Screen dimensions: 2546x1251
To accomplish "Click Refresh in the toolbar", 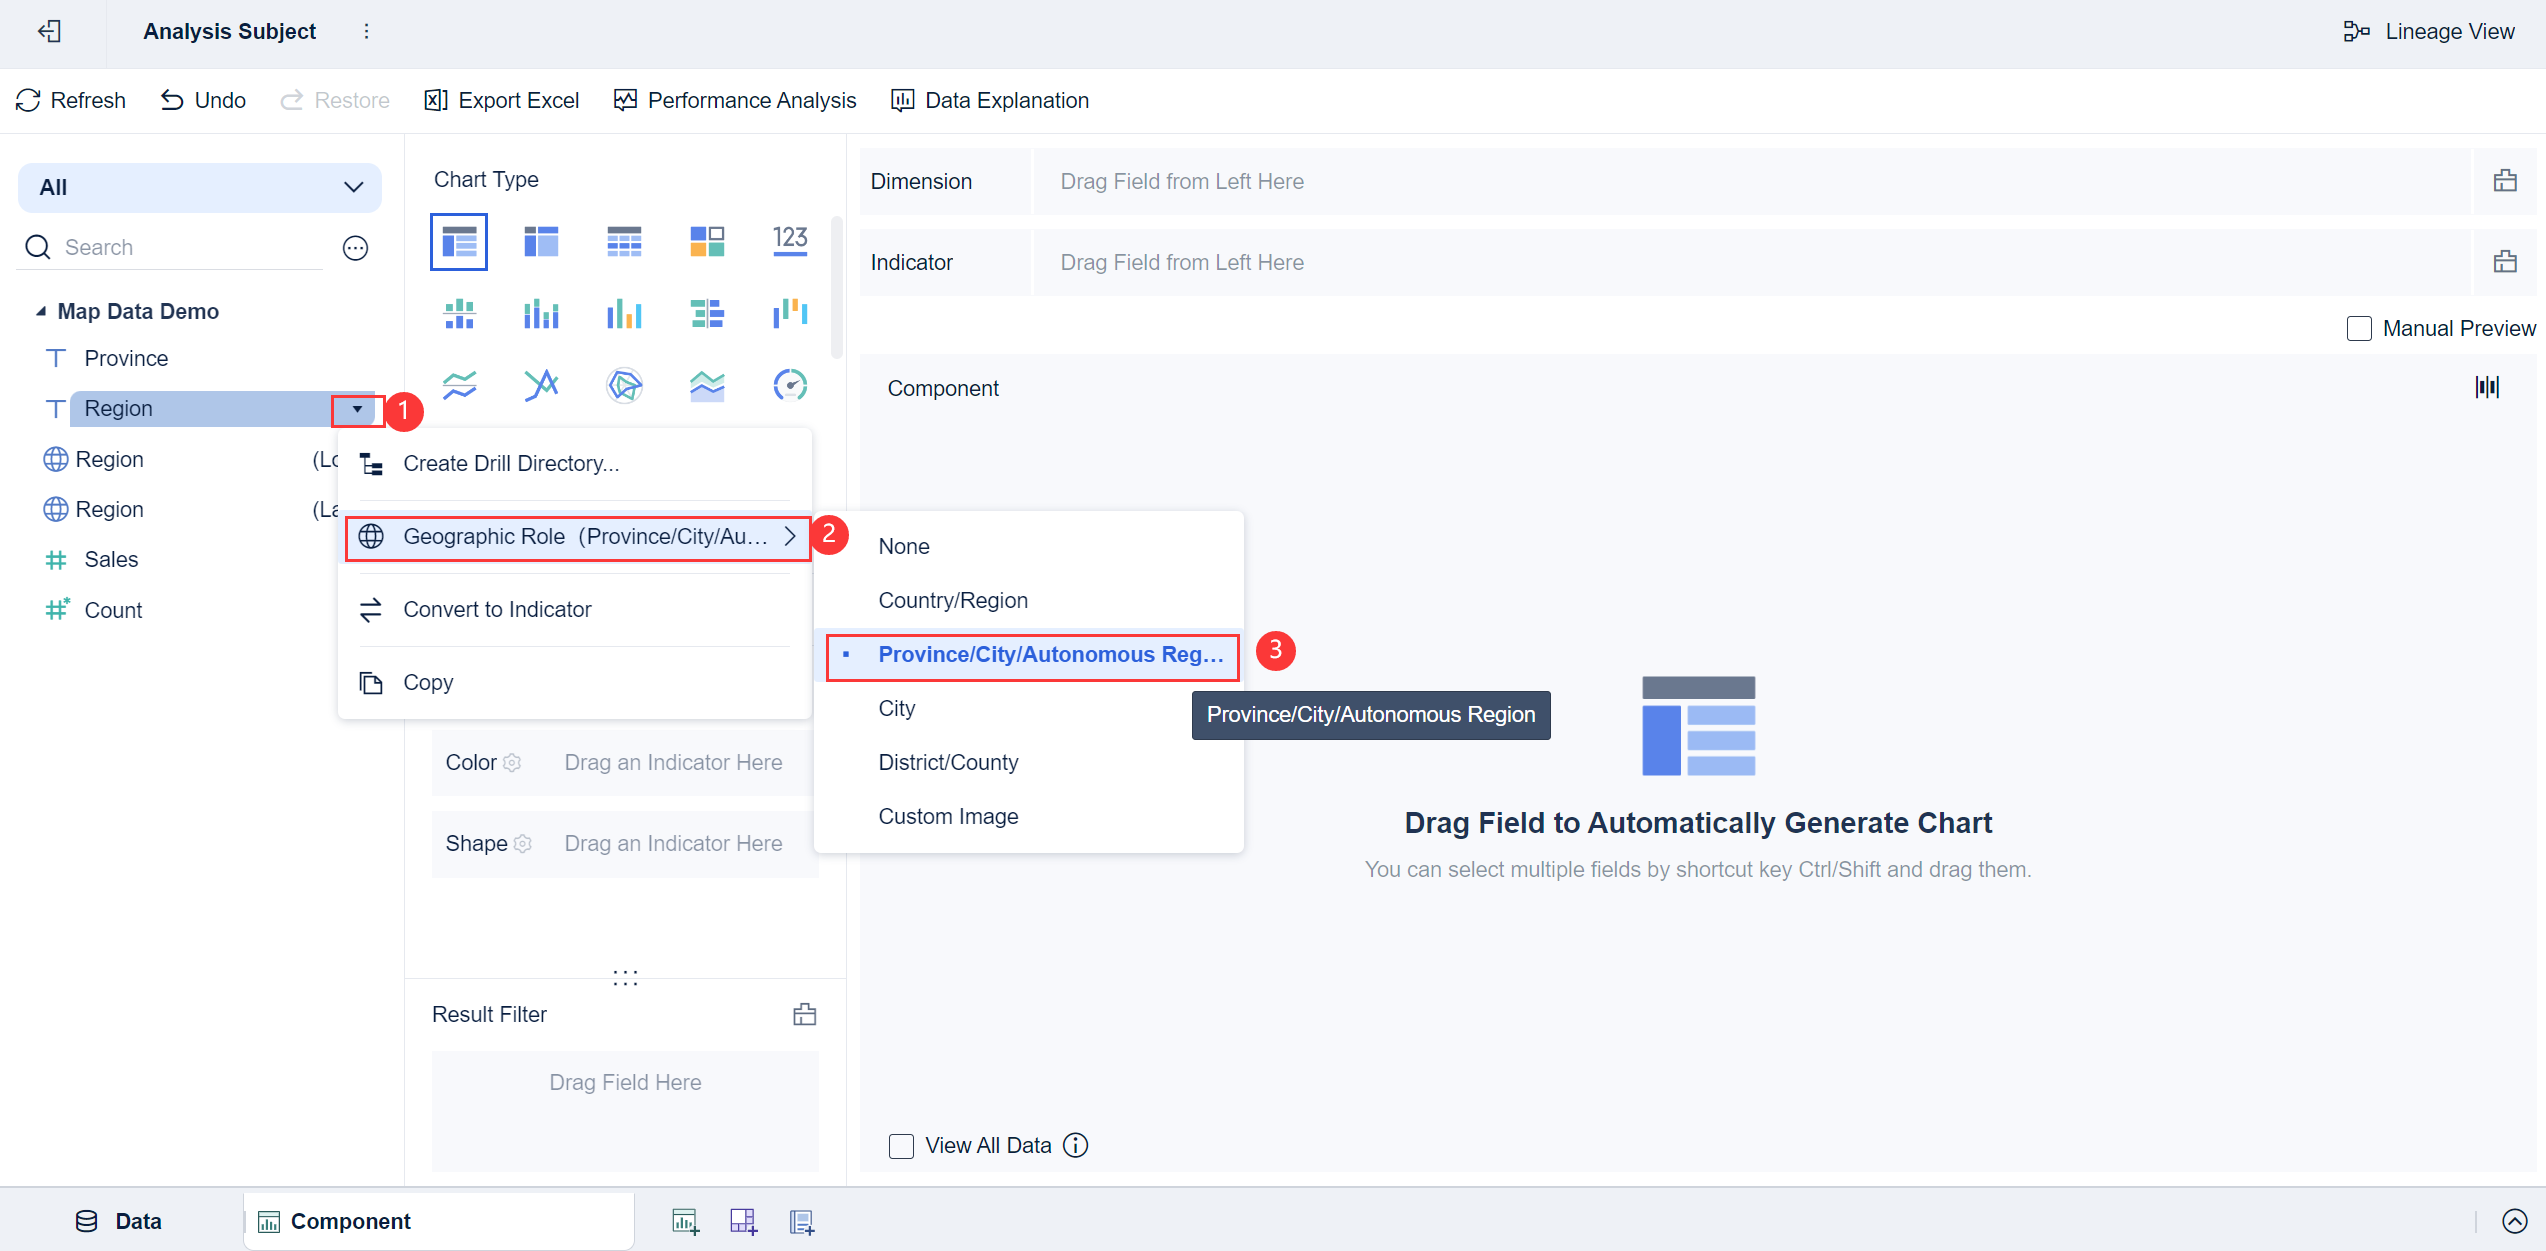I will [71, 100].
